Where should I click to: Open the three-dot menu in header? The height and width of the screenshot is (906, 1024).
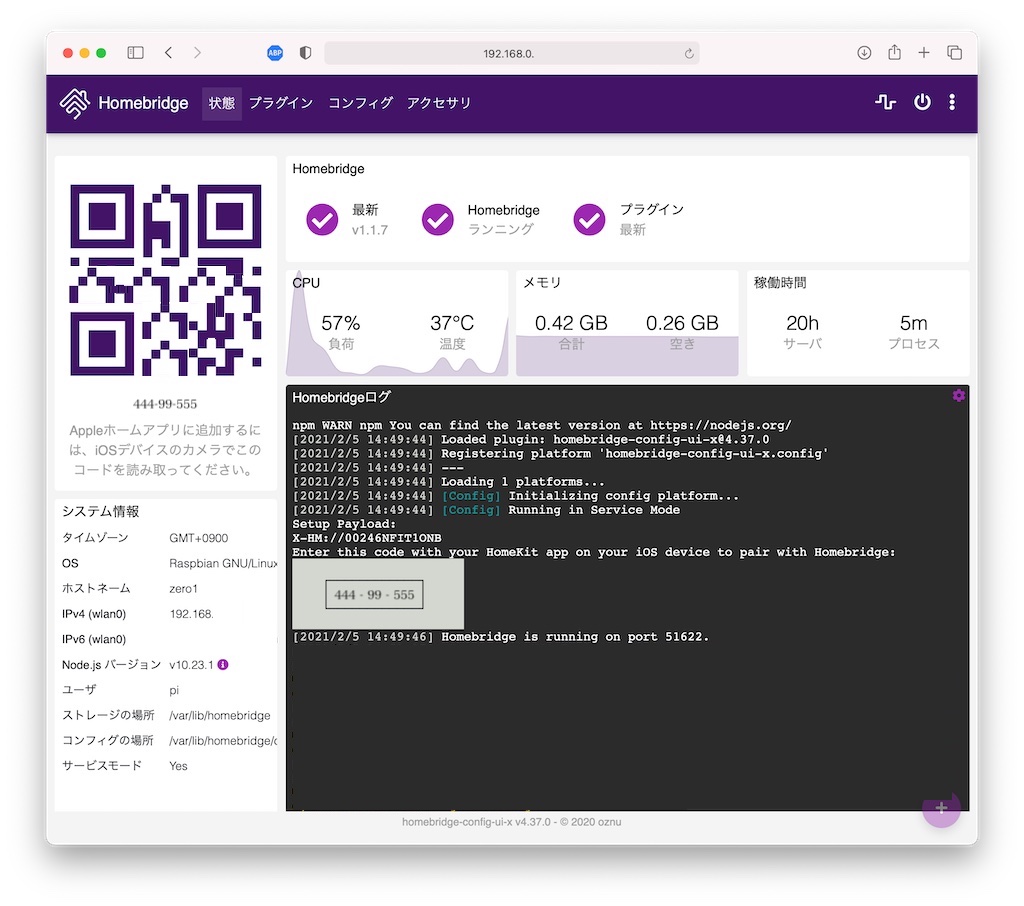coord(952,102)
